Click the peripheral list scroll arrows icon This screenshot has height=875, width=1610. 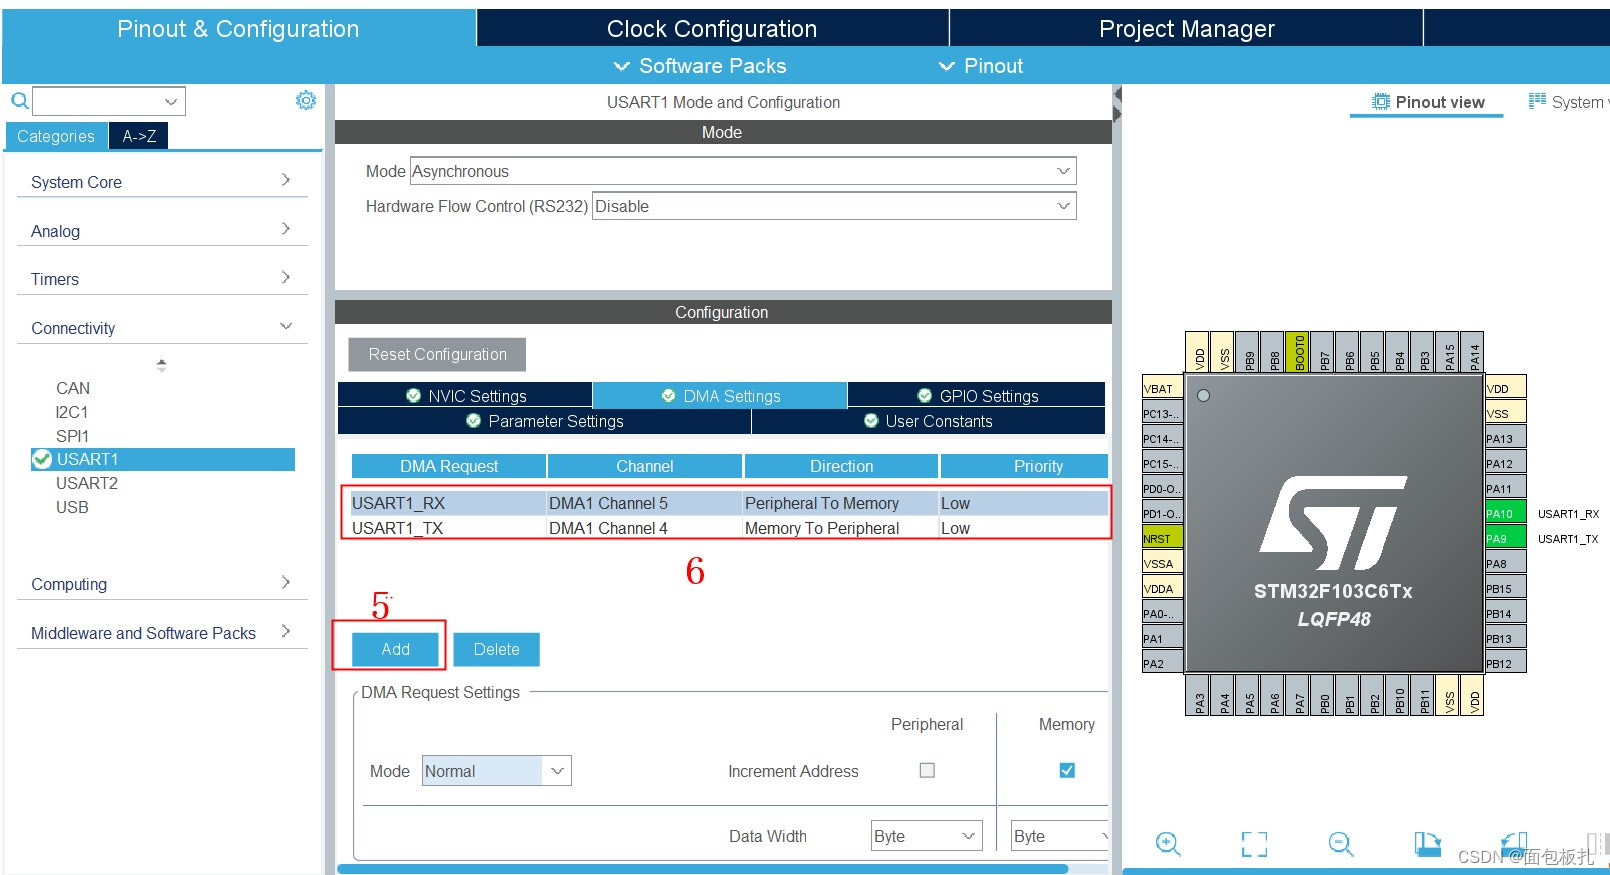tap(161, 365)
